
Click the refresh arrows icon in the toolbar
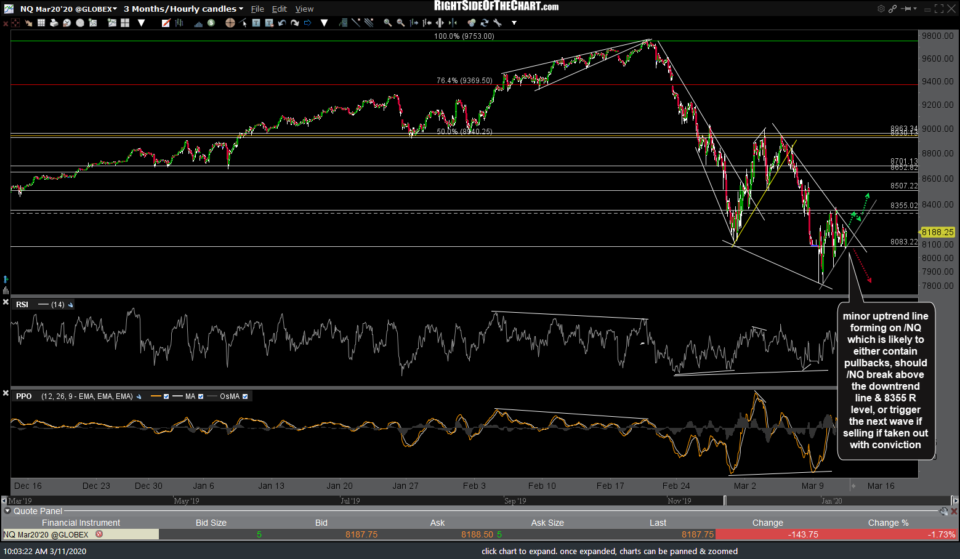pos(484,23)
